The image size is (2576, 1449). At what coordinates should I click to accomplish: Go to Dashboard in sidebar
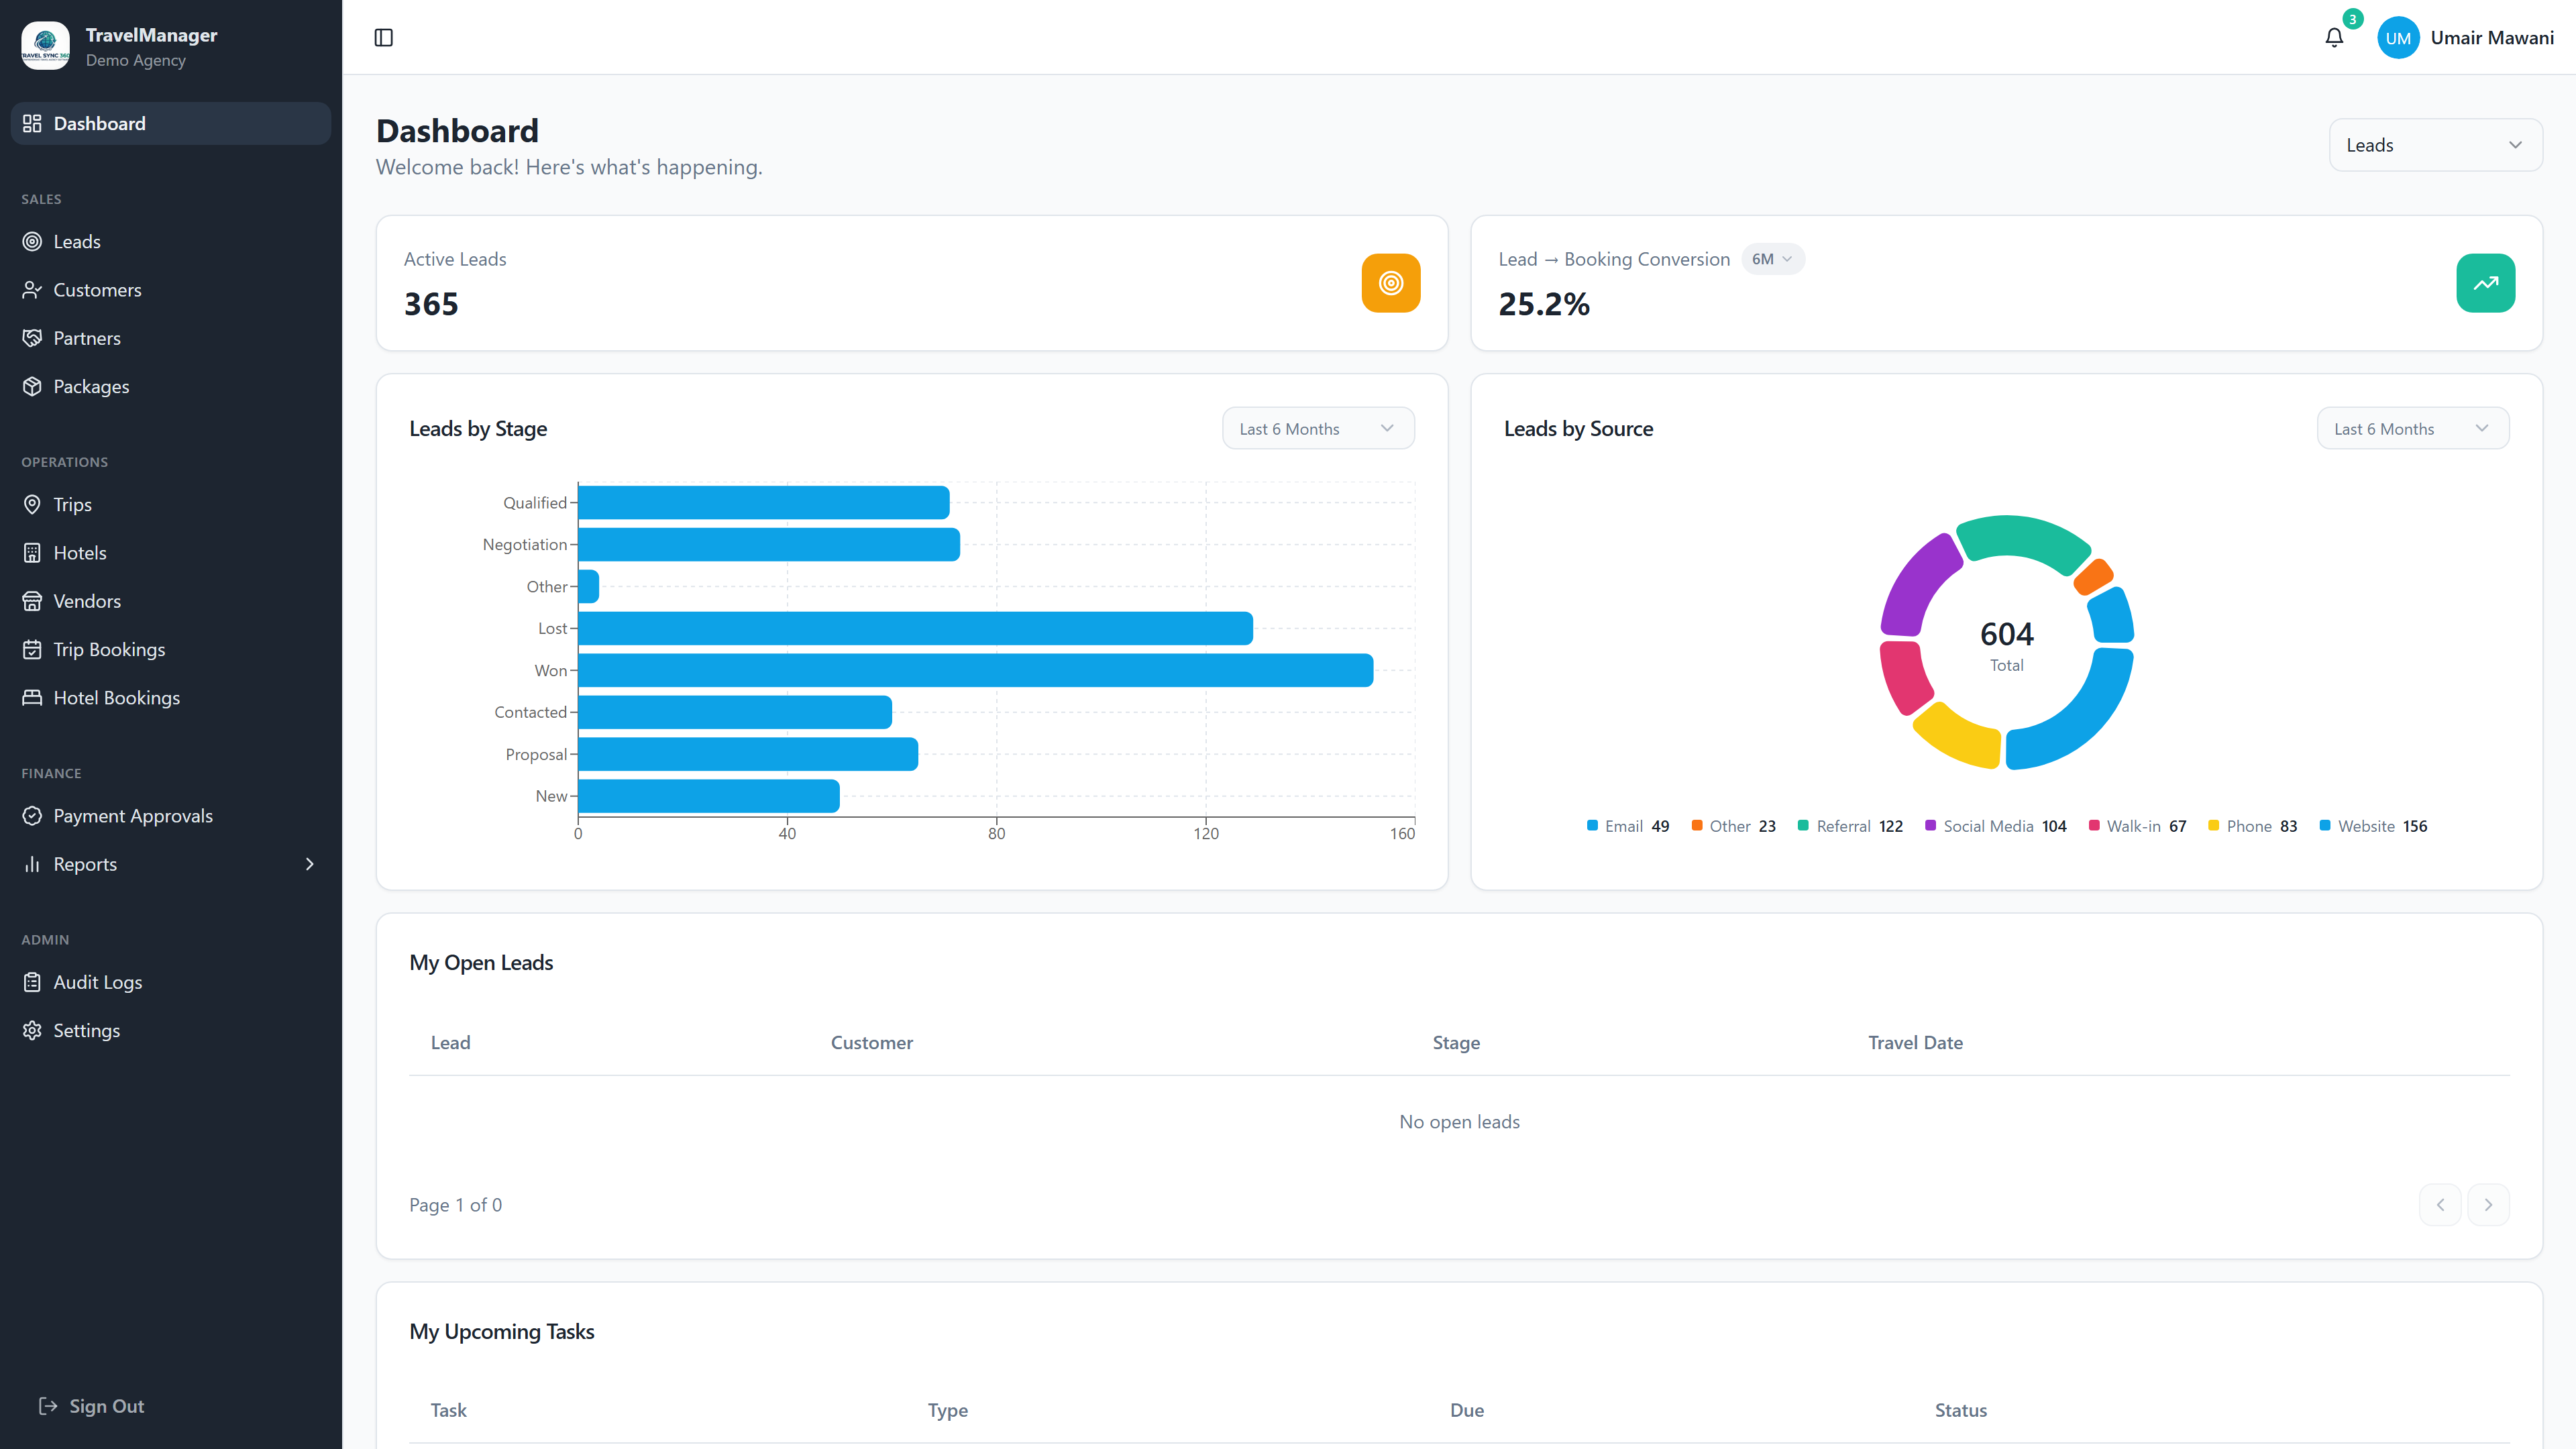[171, 123]
